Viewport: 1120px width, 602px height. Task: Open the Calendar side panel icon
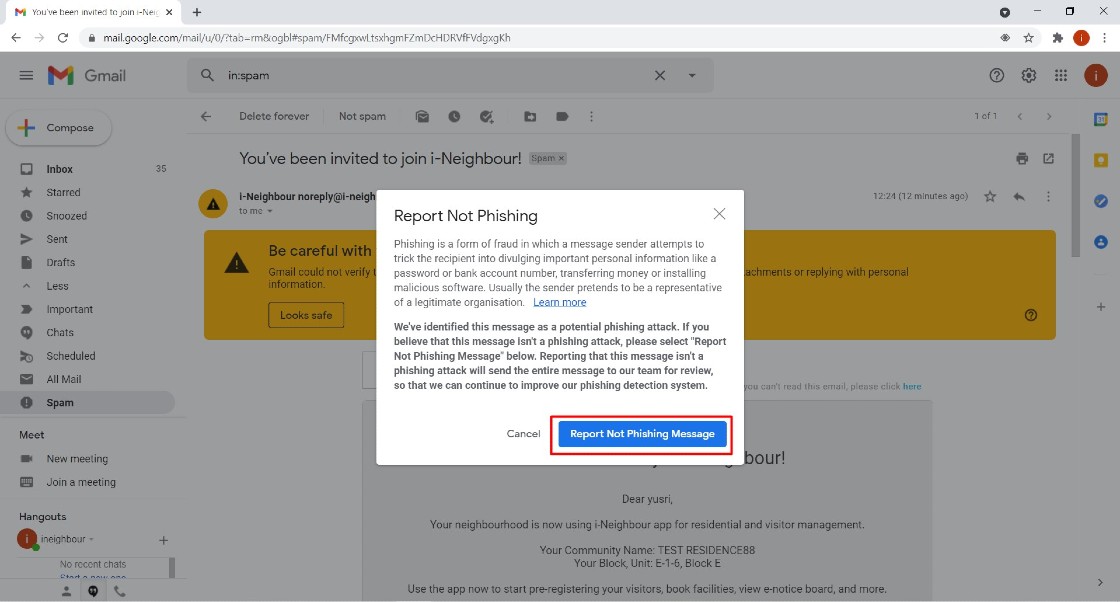(1101, 119)
